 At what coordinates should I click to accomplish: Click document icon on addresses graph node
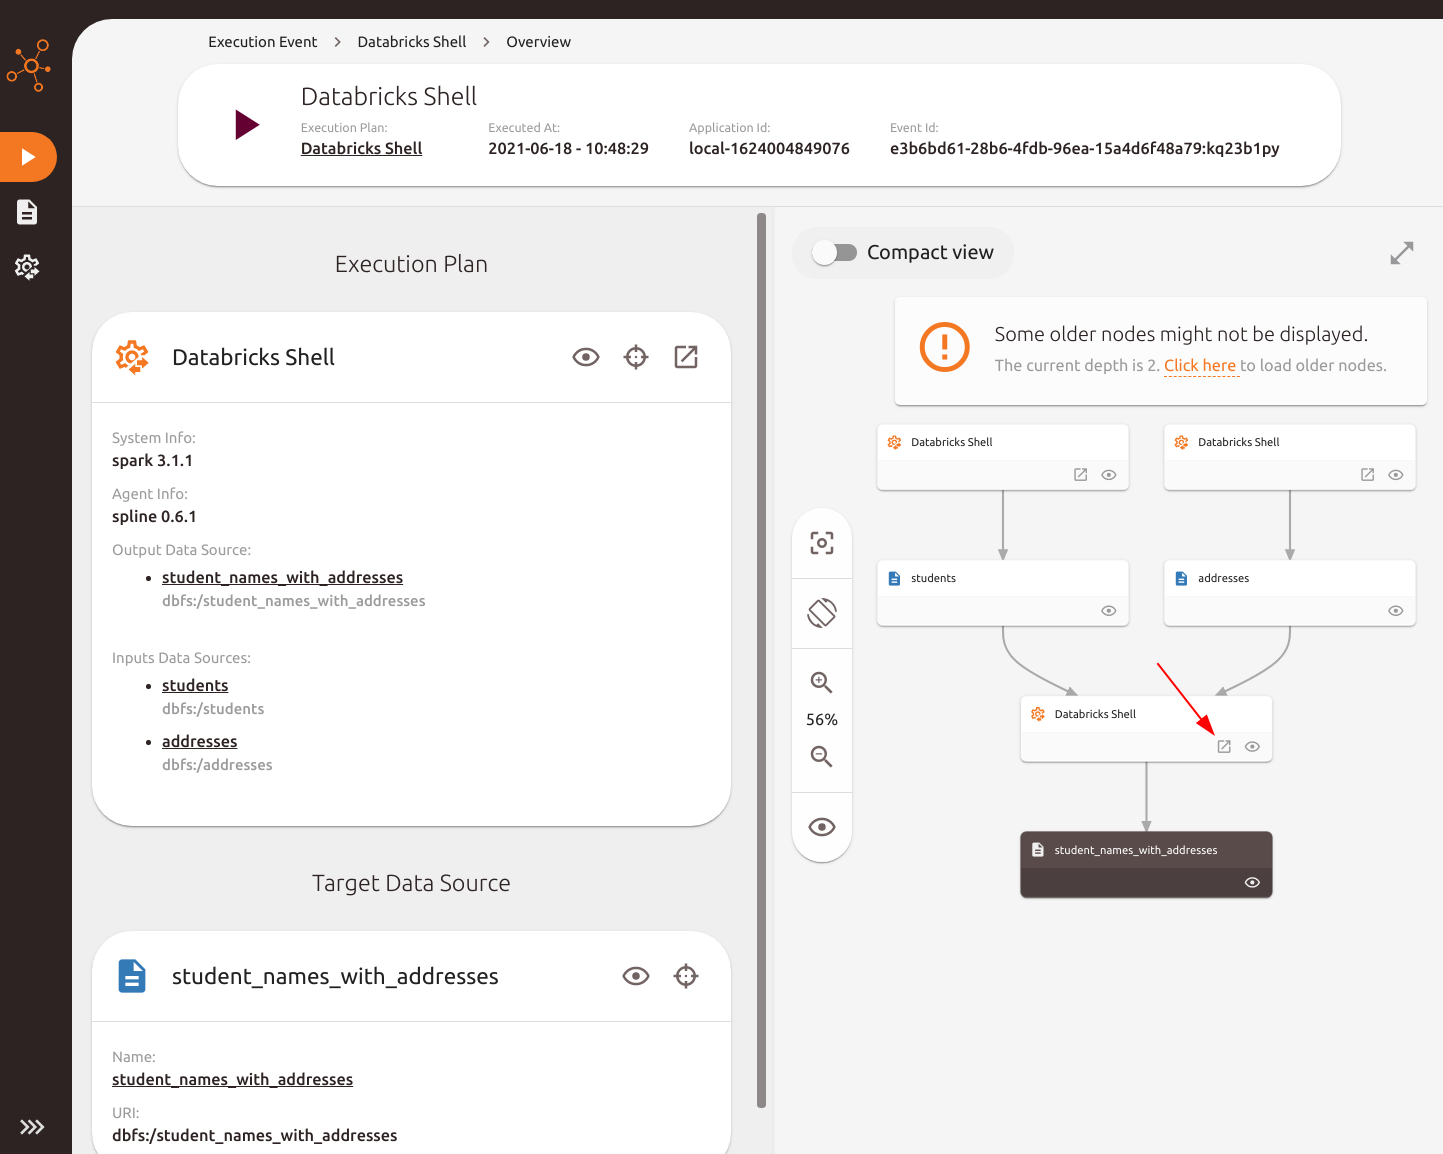click(1181, 578)
